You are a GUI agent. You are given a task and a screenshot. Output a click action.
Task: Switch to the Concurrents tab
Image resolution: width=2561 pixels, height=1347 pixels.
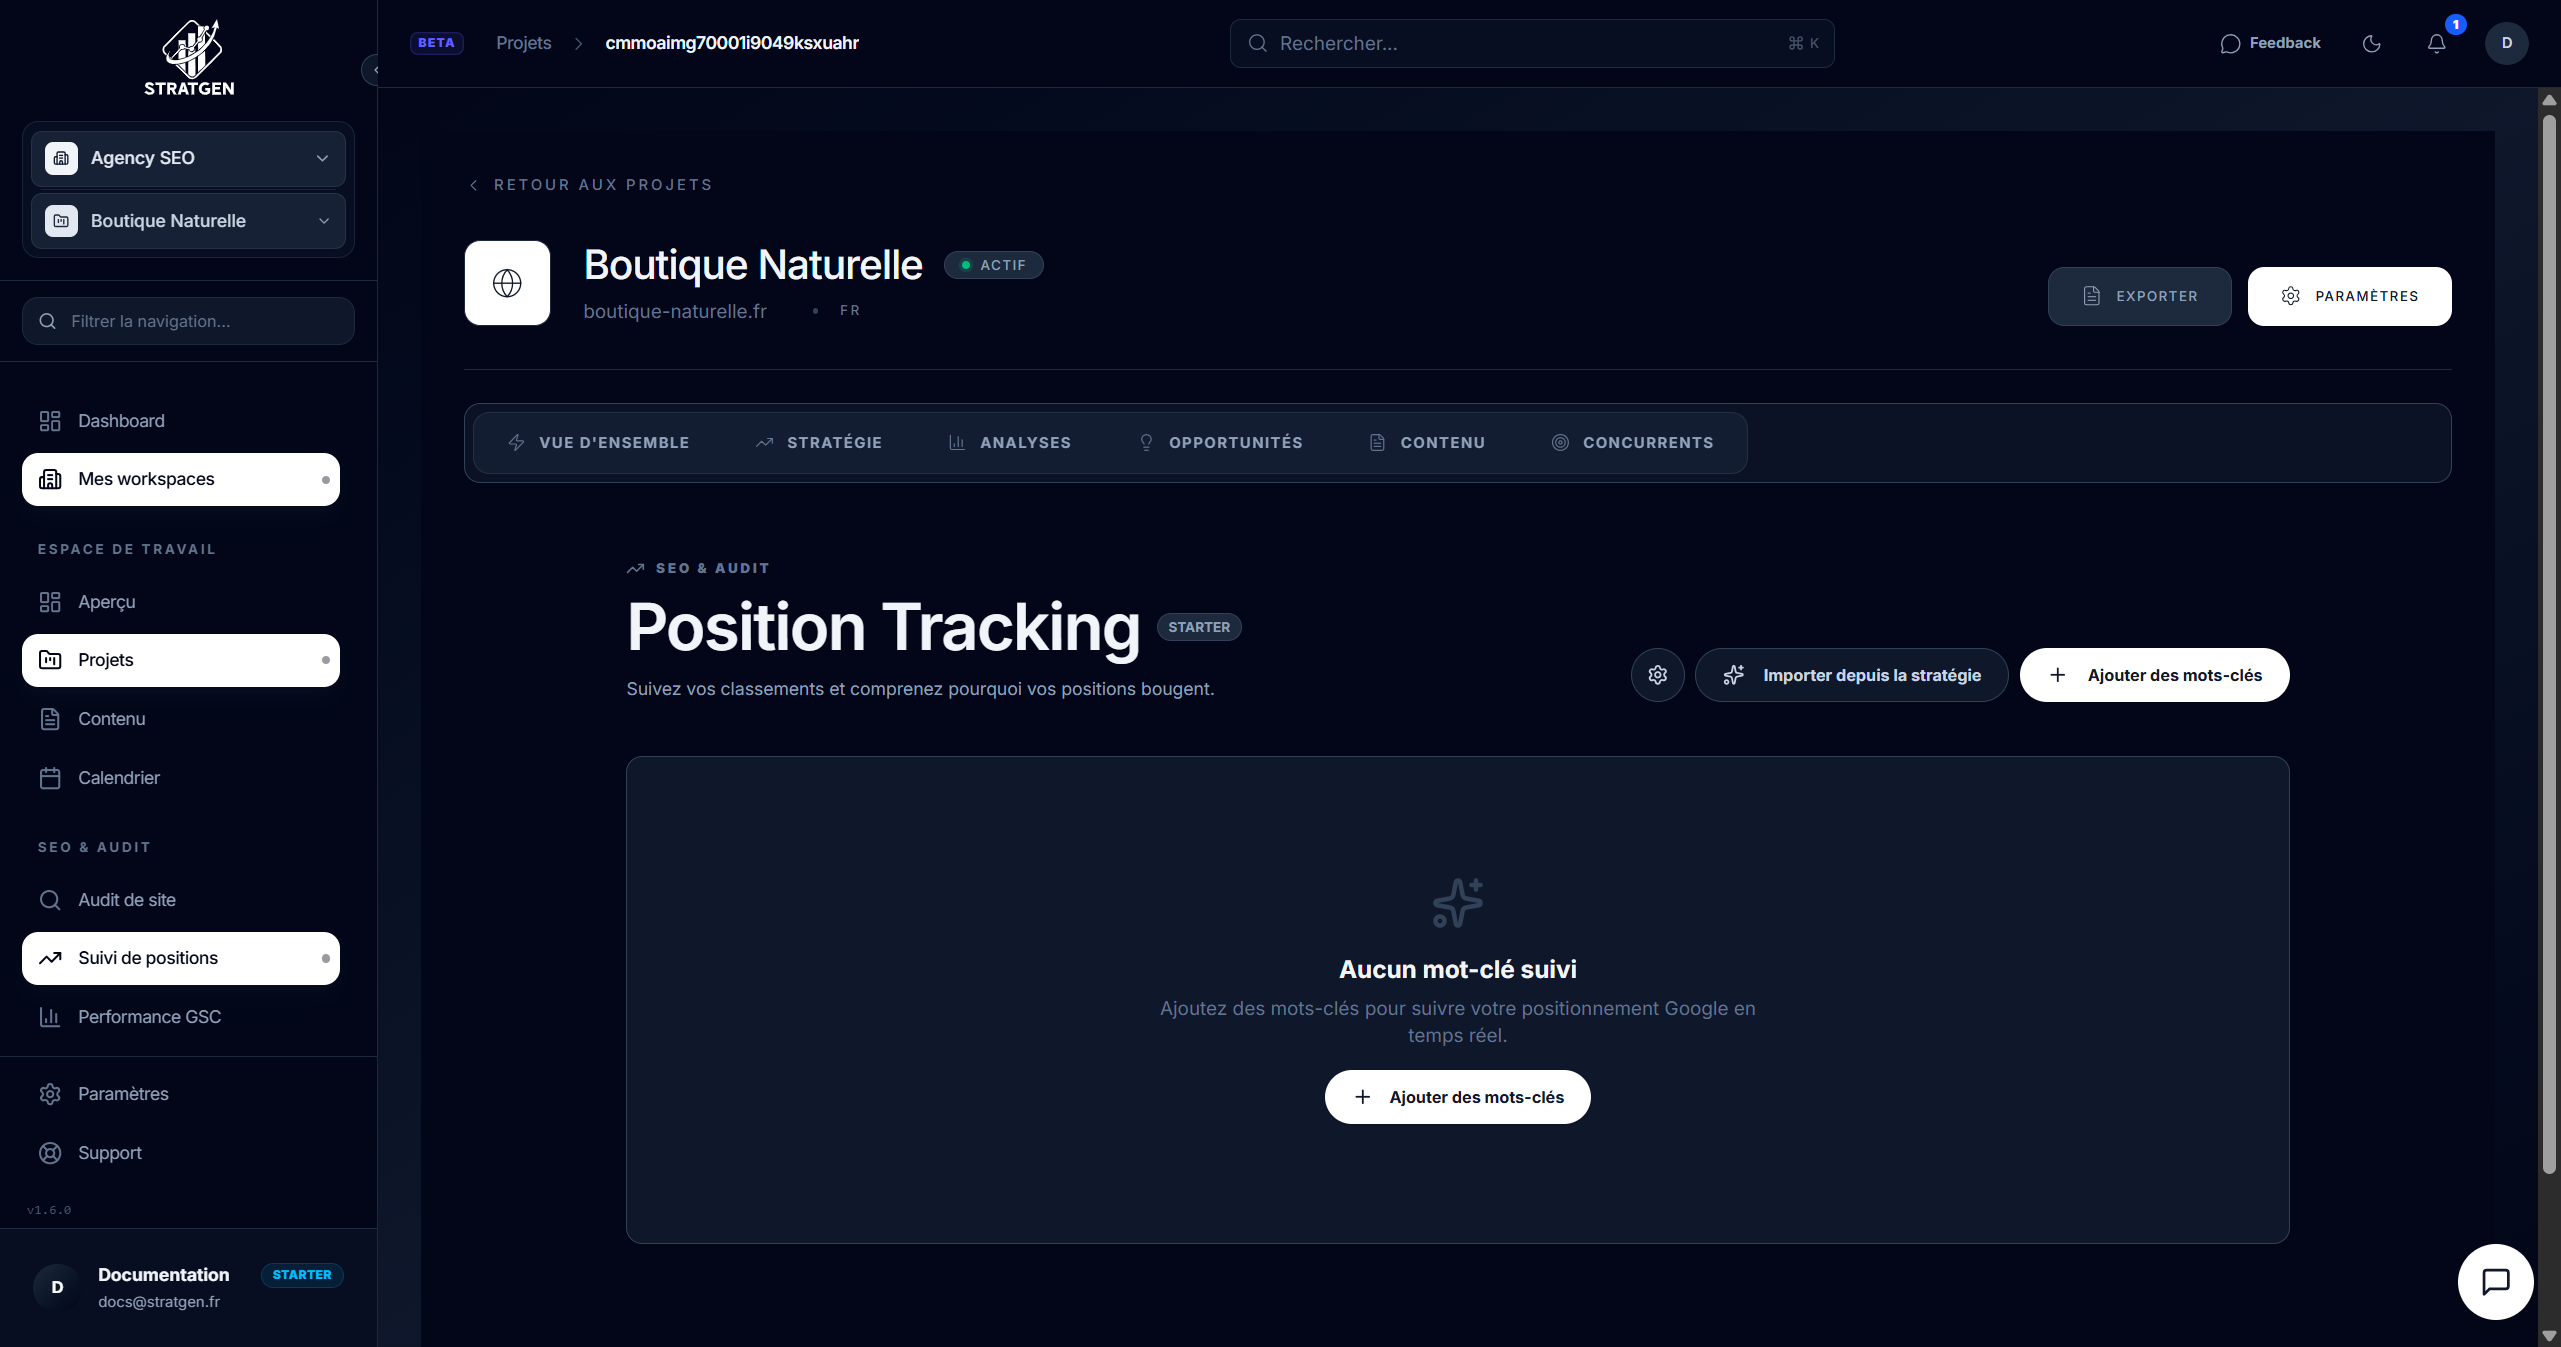(x=1632, y=443)
